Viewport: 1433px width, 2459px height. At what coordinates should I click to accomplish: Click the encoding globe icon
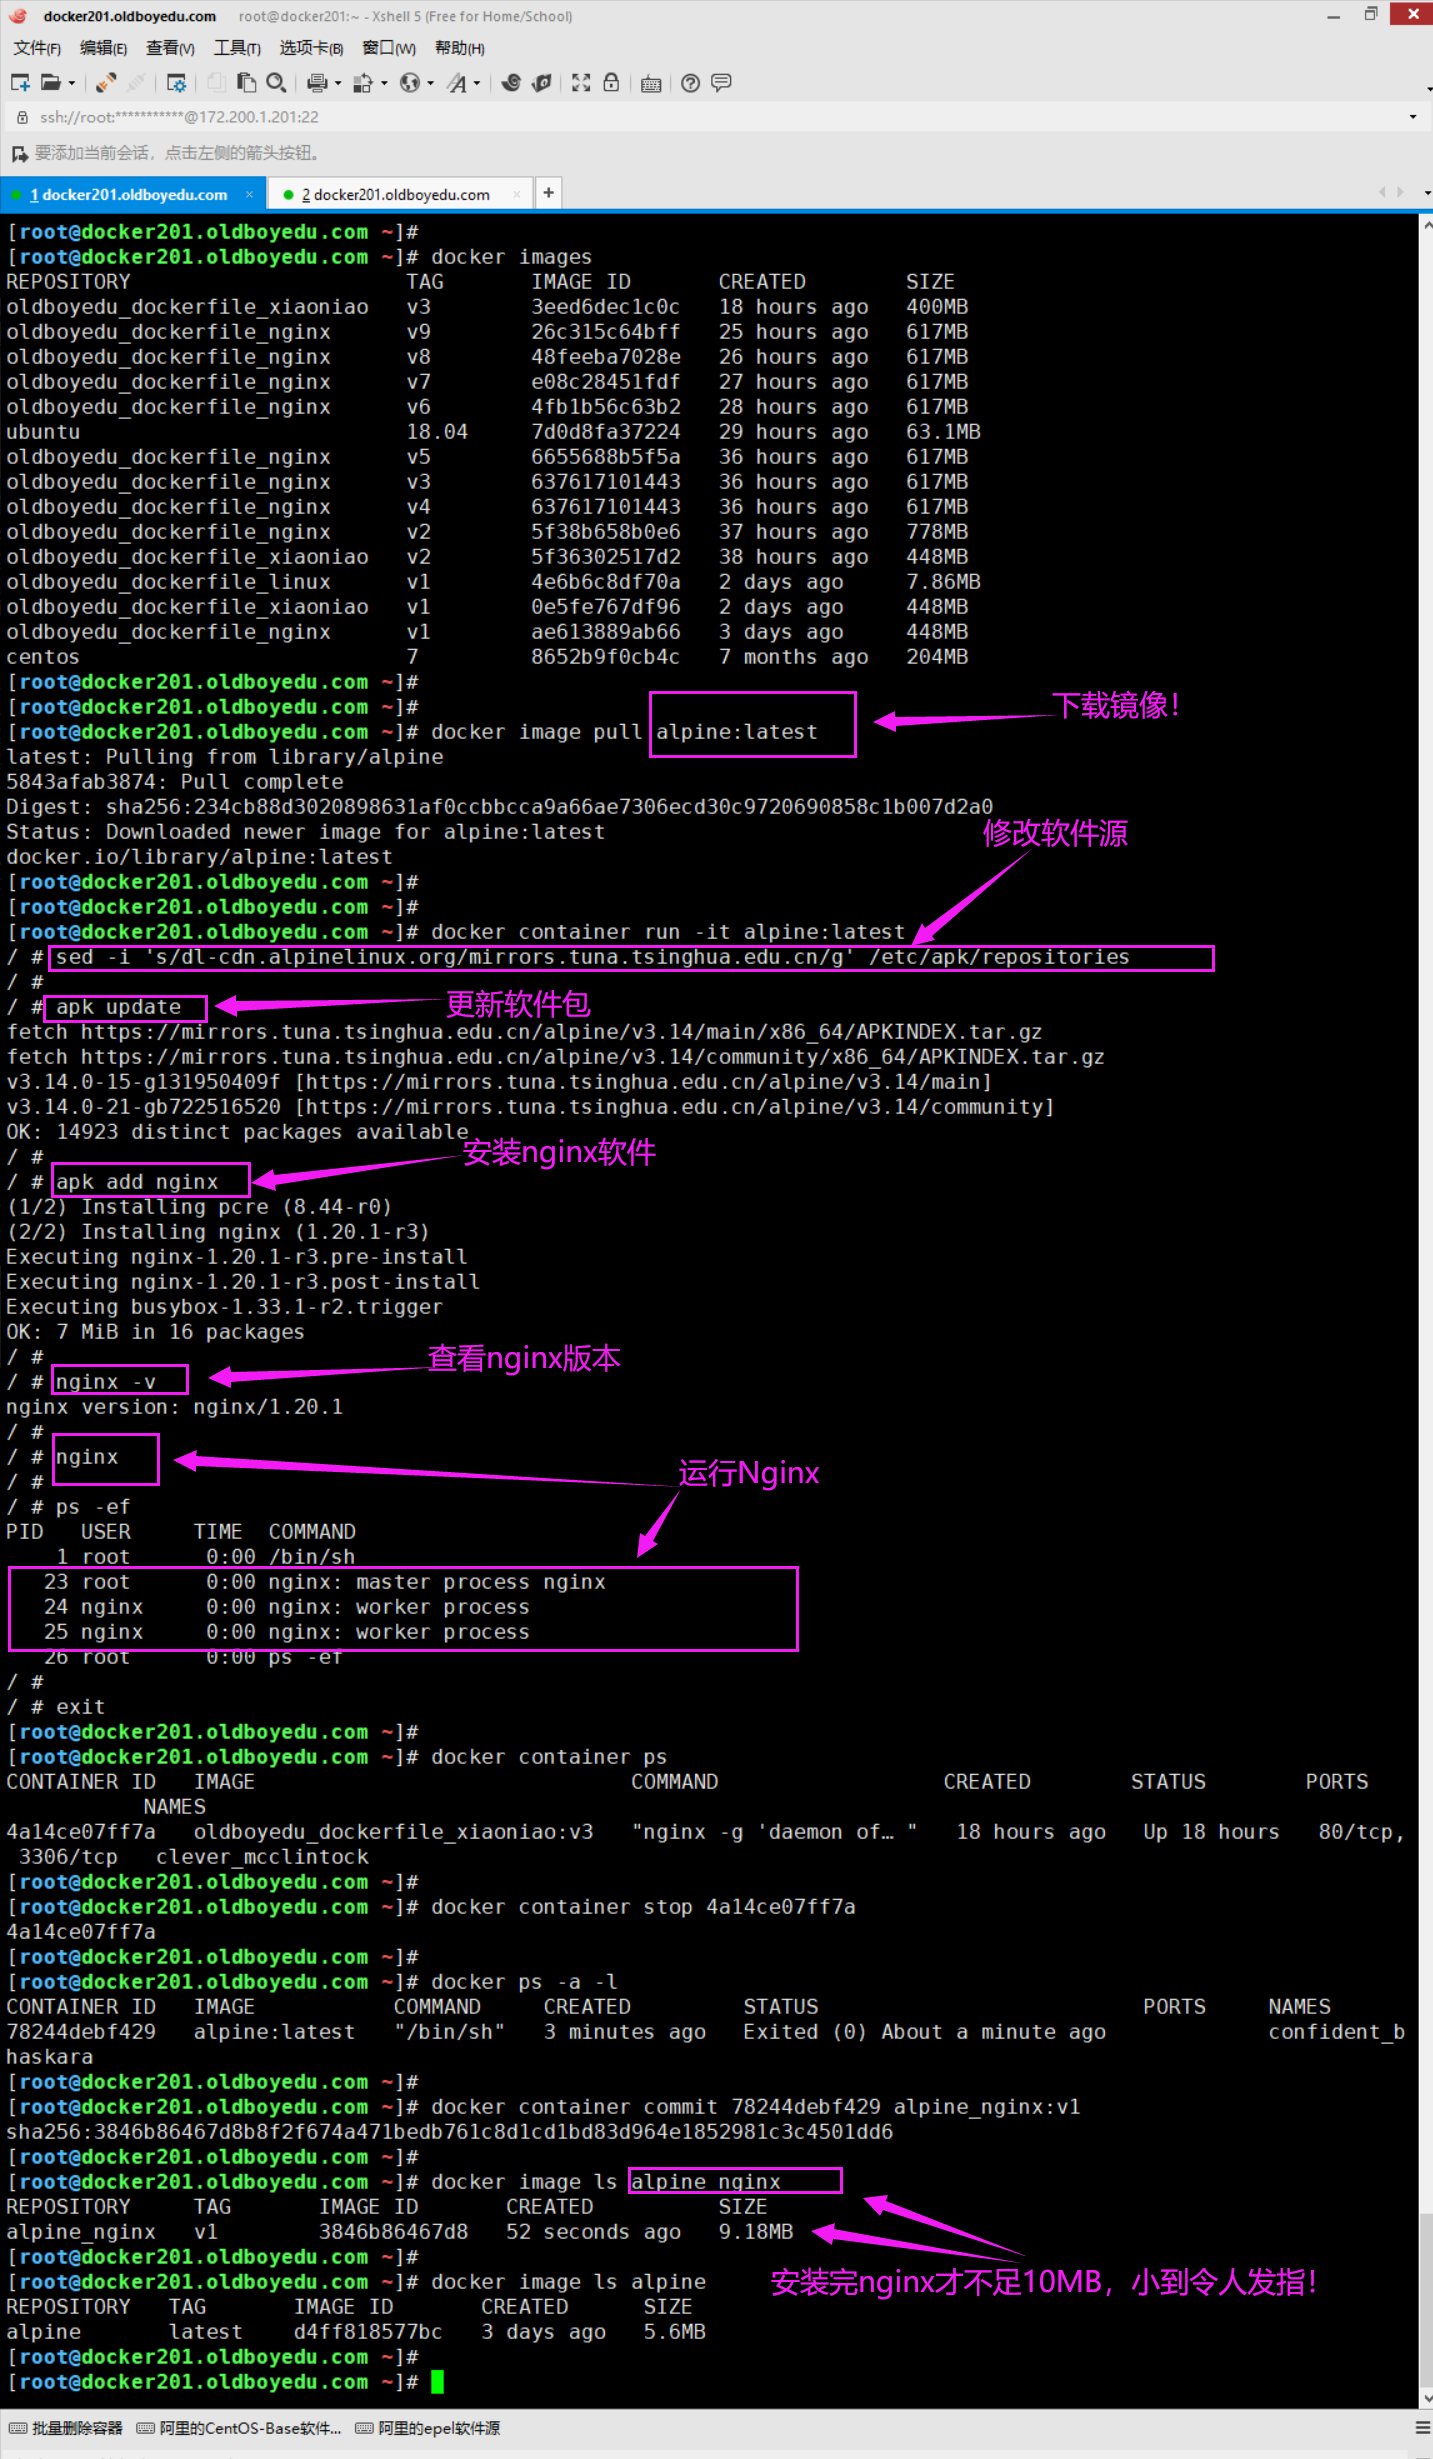[x=410, y=83]
